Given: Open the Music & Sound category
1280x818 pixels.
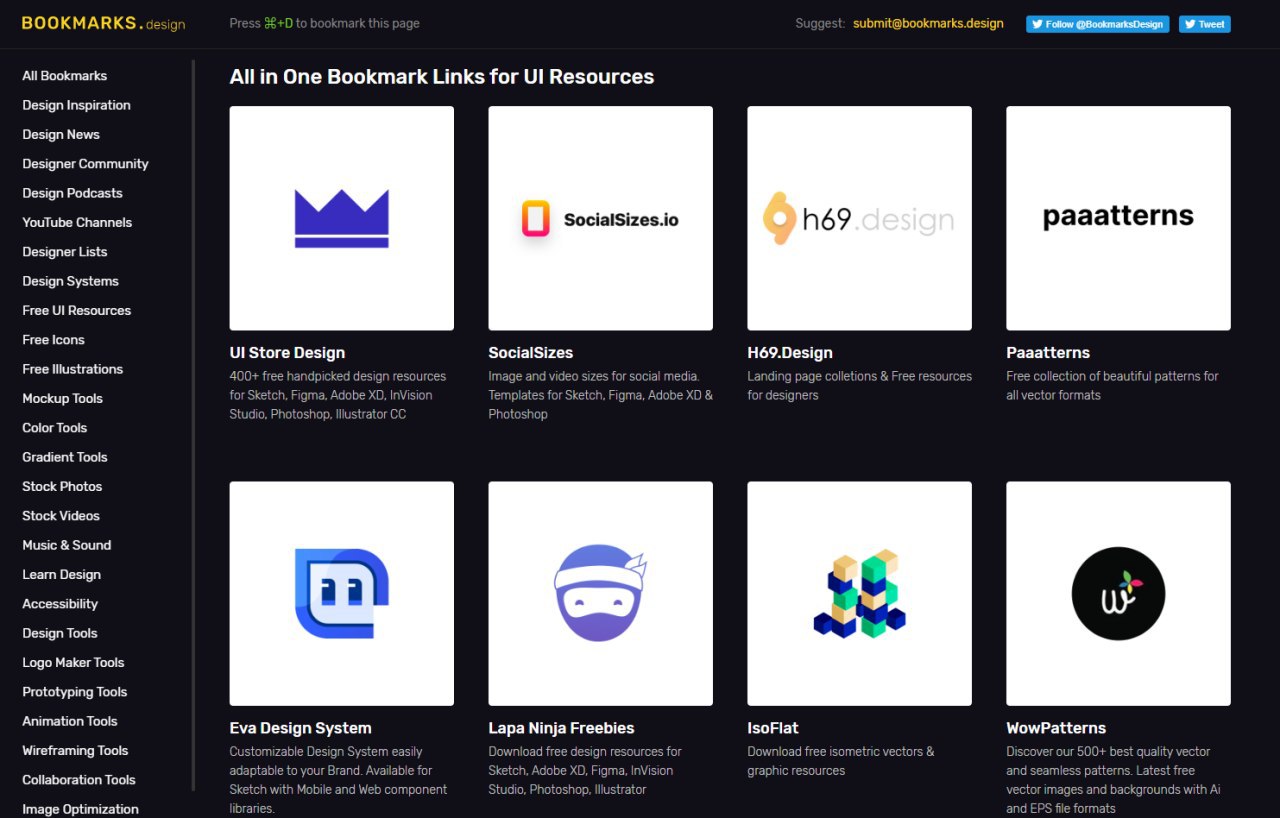Looking at the screenshot, I should click(66, 545).
